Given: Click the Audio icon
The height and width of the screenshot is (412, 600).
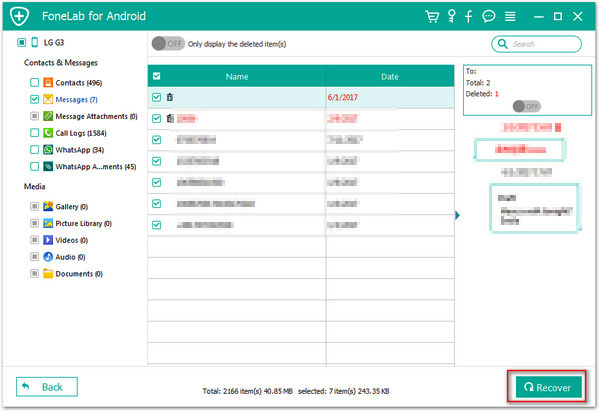Looking at the screenshot, I should click(x=48, y=257).
